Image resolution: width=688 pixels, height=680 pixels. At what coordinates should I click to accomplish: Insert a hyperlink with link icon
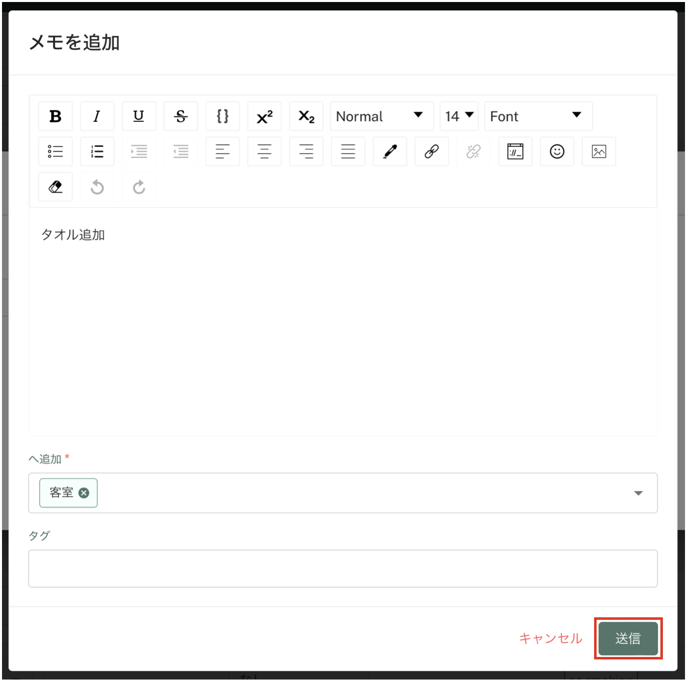pos(432,152)
